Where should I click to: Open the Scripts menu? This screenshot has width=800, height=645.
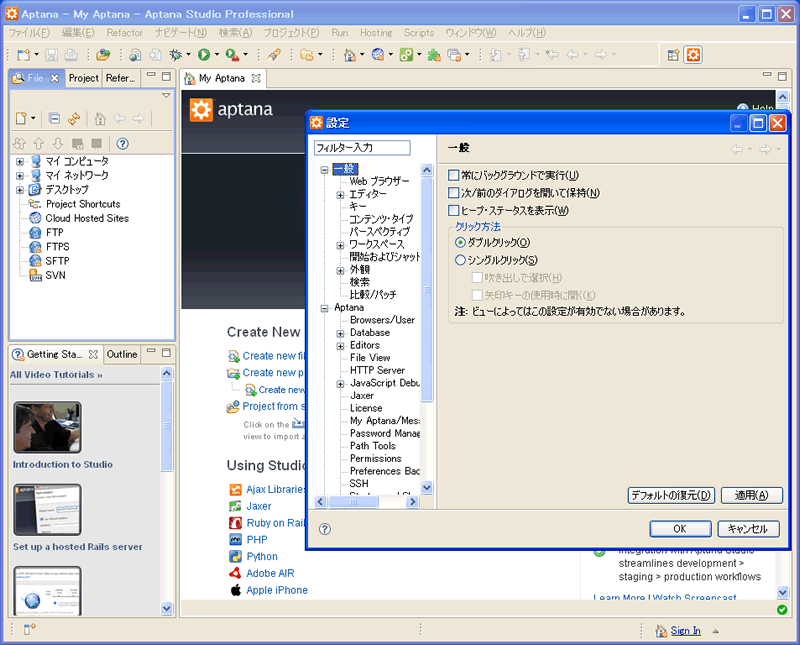[419, 33]
